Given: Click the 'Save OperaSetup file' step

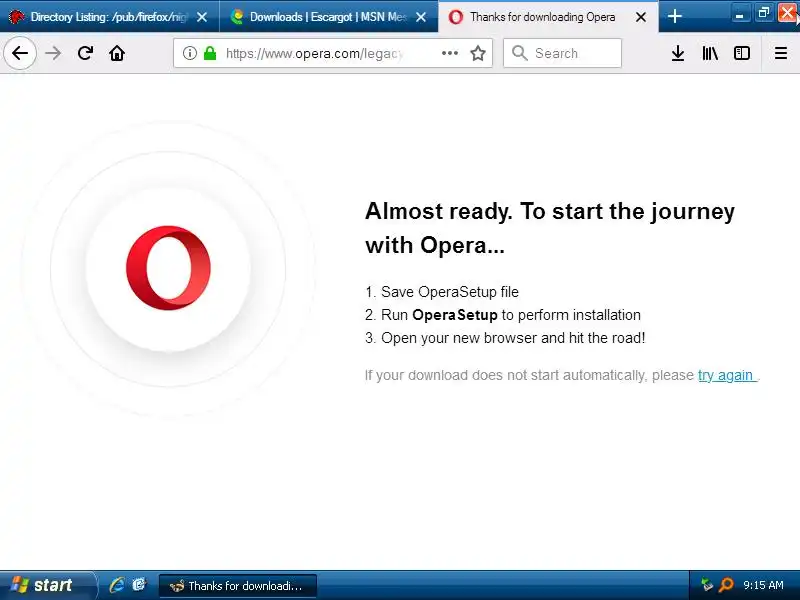Looking at the screenshot, I should point(449,292).
